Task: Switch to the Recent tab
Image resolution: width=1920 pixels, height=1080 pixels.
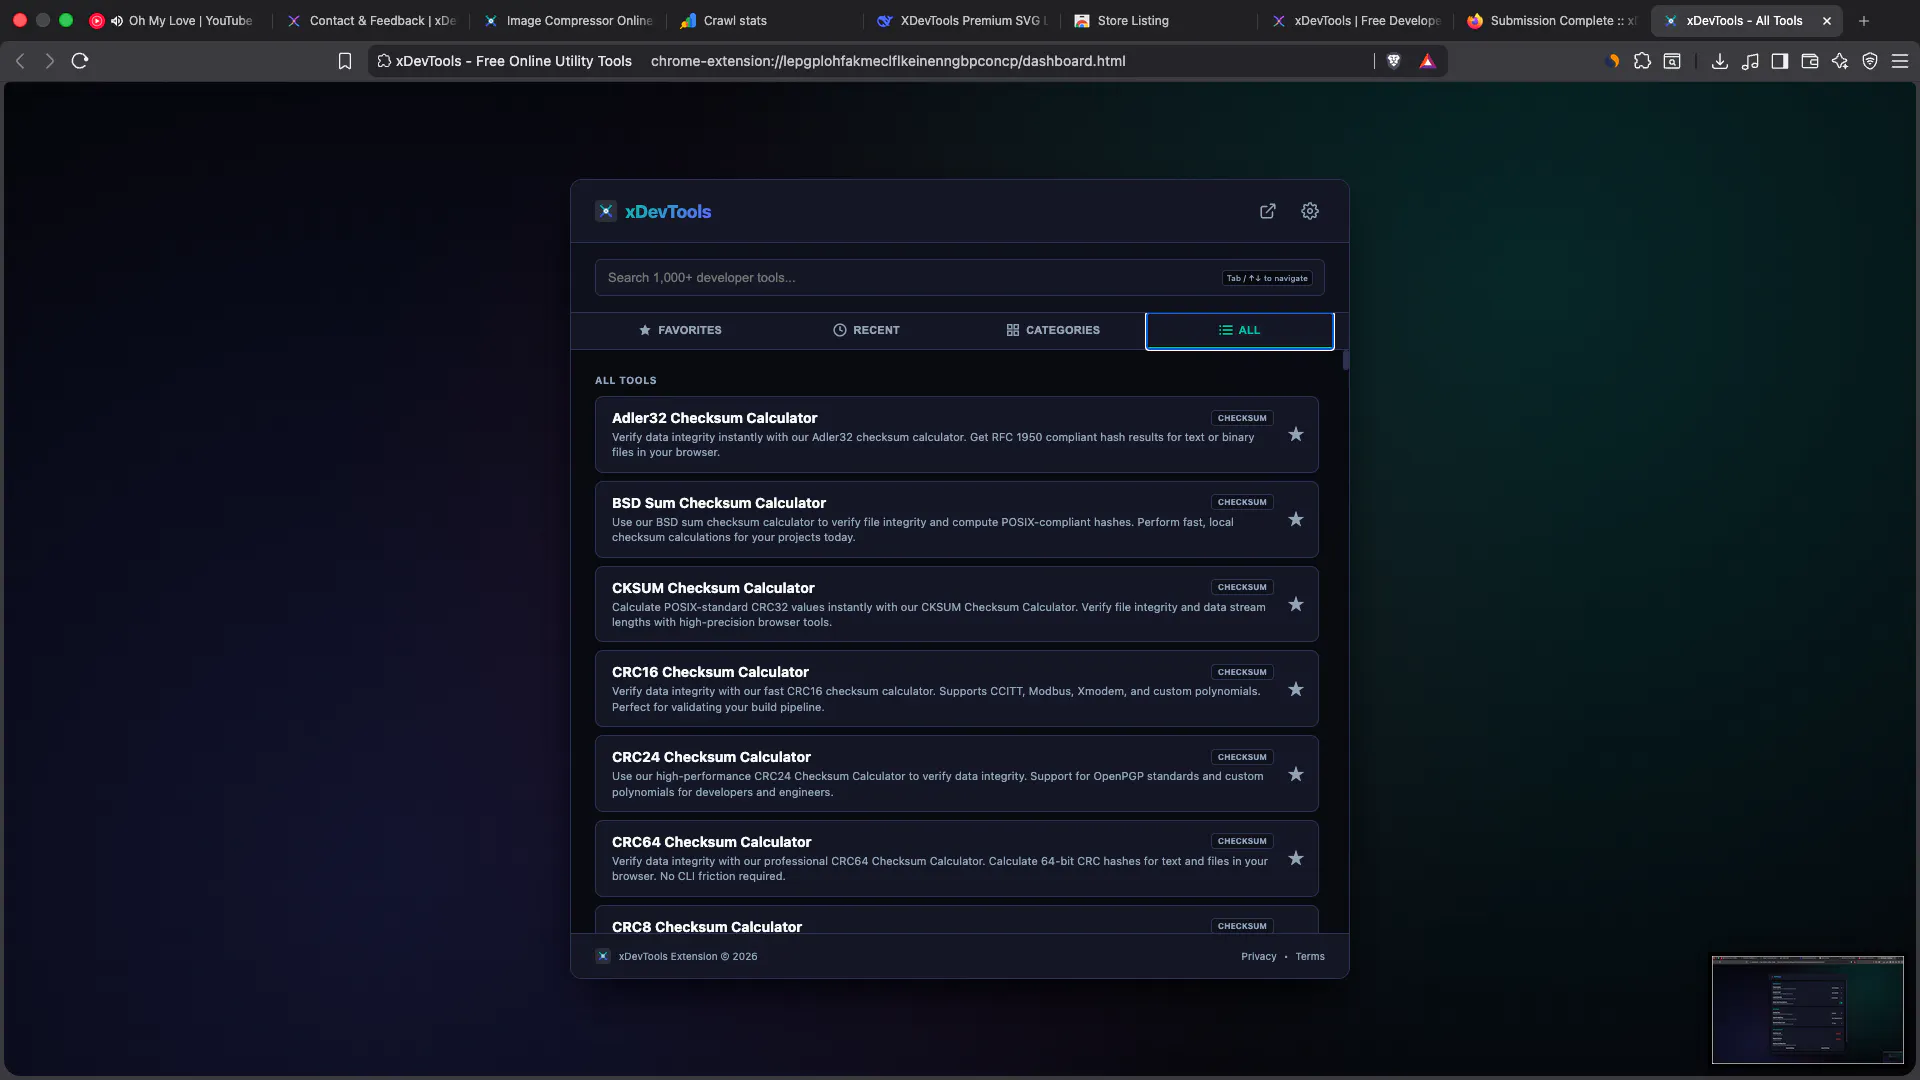Action: [866, 330]
